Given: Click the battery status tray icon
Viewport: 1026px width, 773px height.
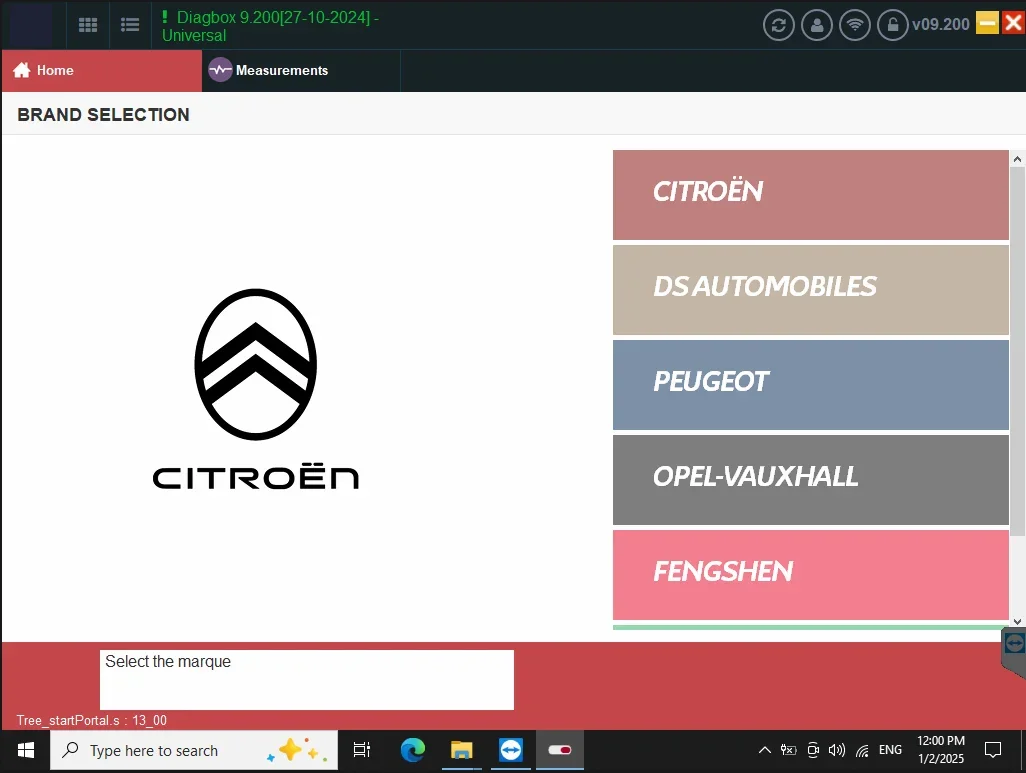Looking at the screenshot, I should tap(788, 750).
